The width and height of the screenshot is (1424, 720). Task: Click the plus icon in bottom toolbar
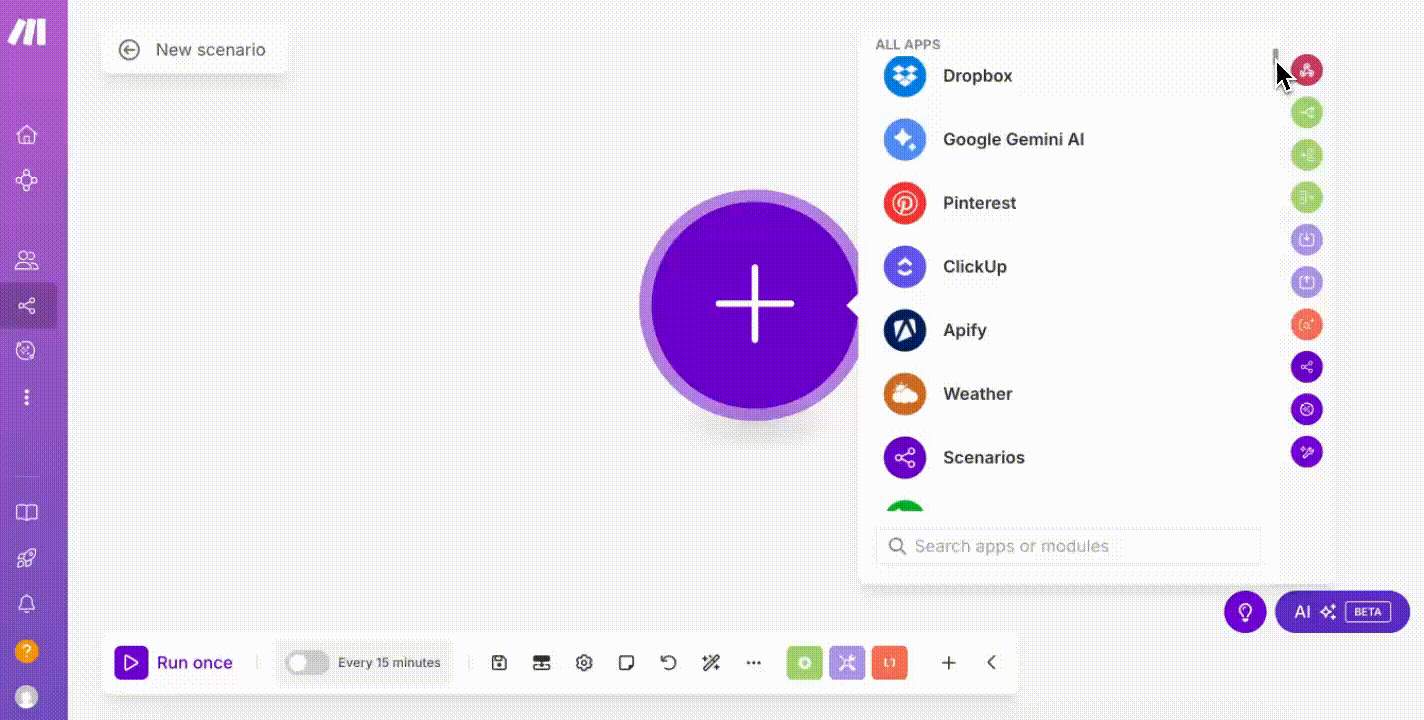[949, 662]
